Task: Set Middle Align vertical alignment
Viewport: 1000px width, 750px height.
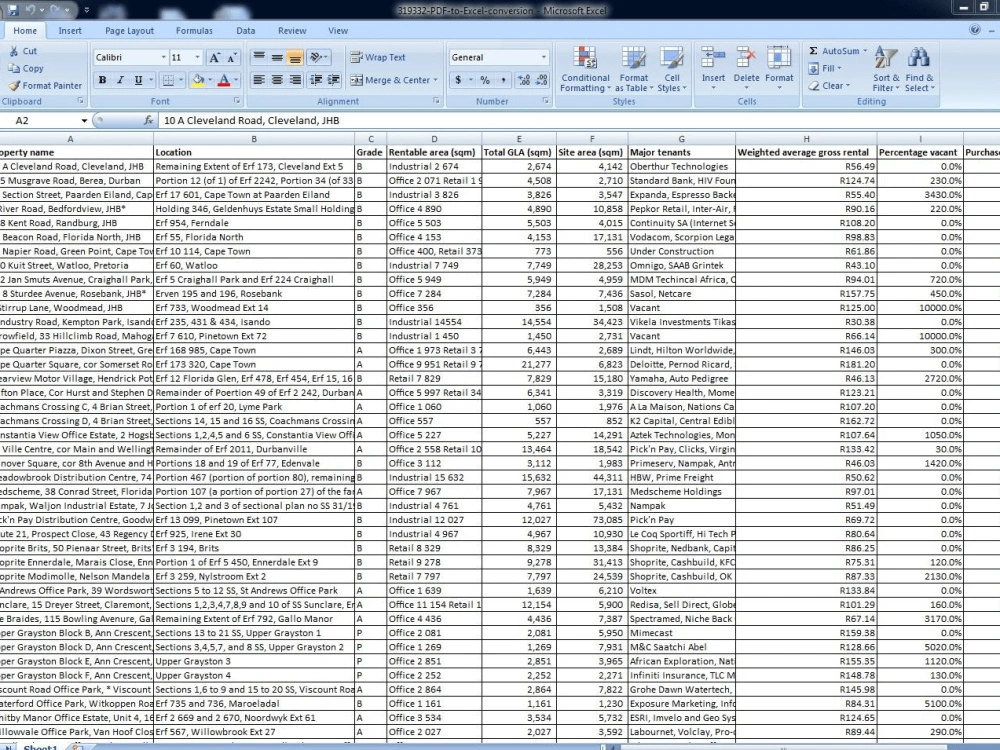Action: pos(277,57)
